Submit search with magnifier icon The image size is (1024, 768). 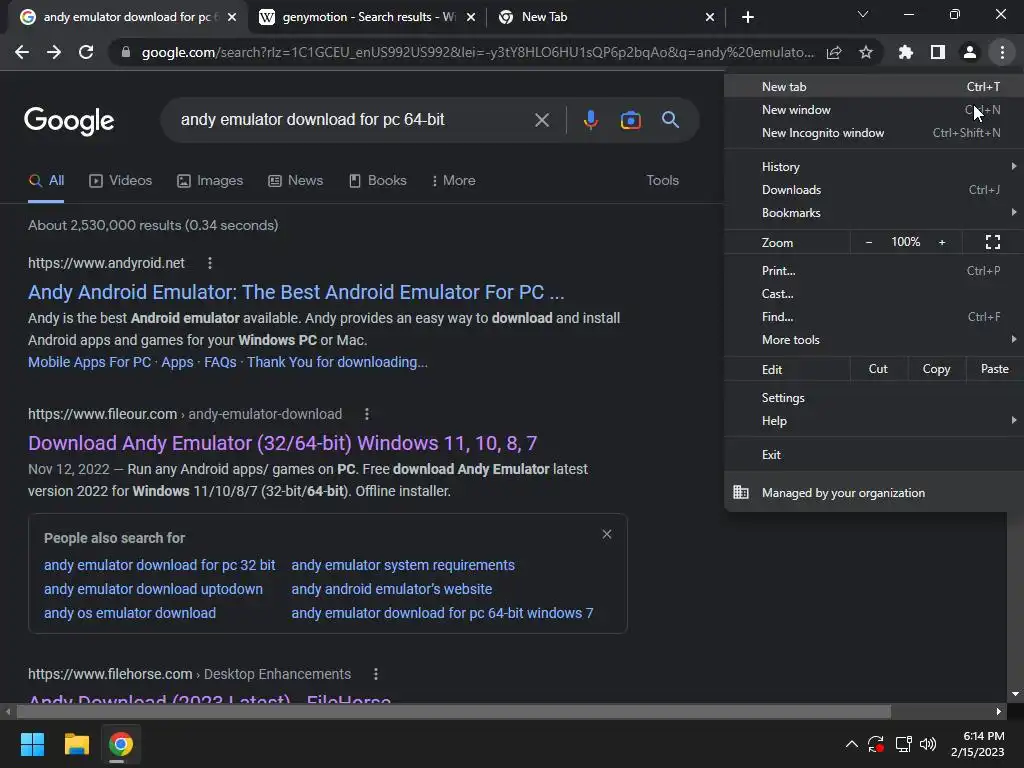click(x=671, y=120)
